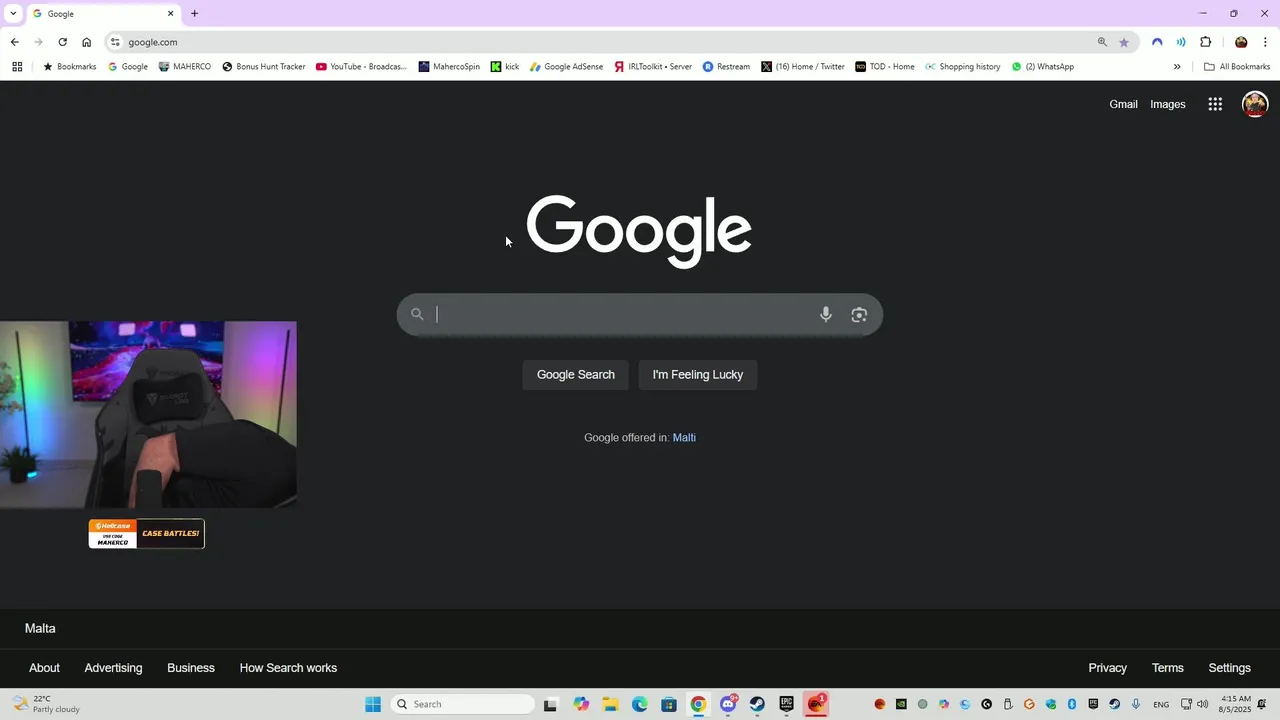View site information for google.com
1280x720 pixels.
pyautogui.click(x=115, y=42)
